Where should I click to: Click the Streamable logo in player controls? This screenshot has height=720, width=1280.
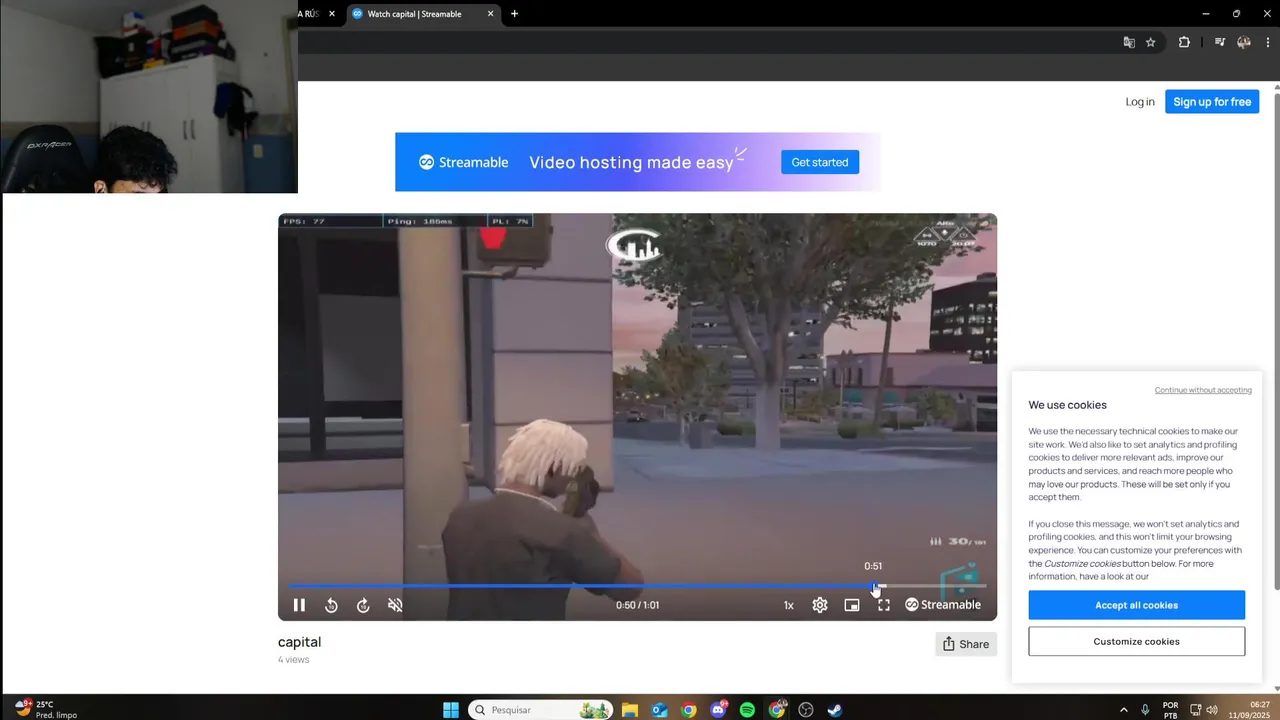coord(943,605)
